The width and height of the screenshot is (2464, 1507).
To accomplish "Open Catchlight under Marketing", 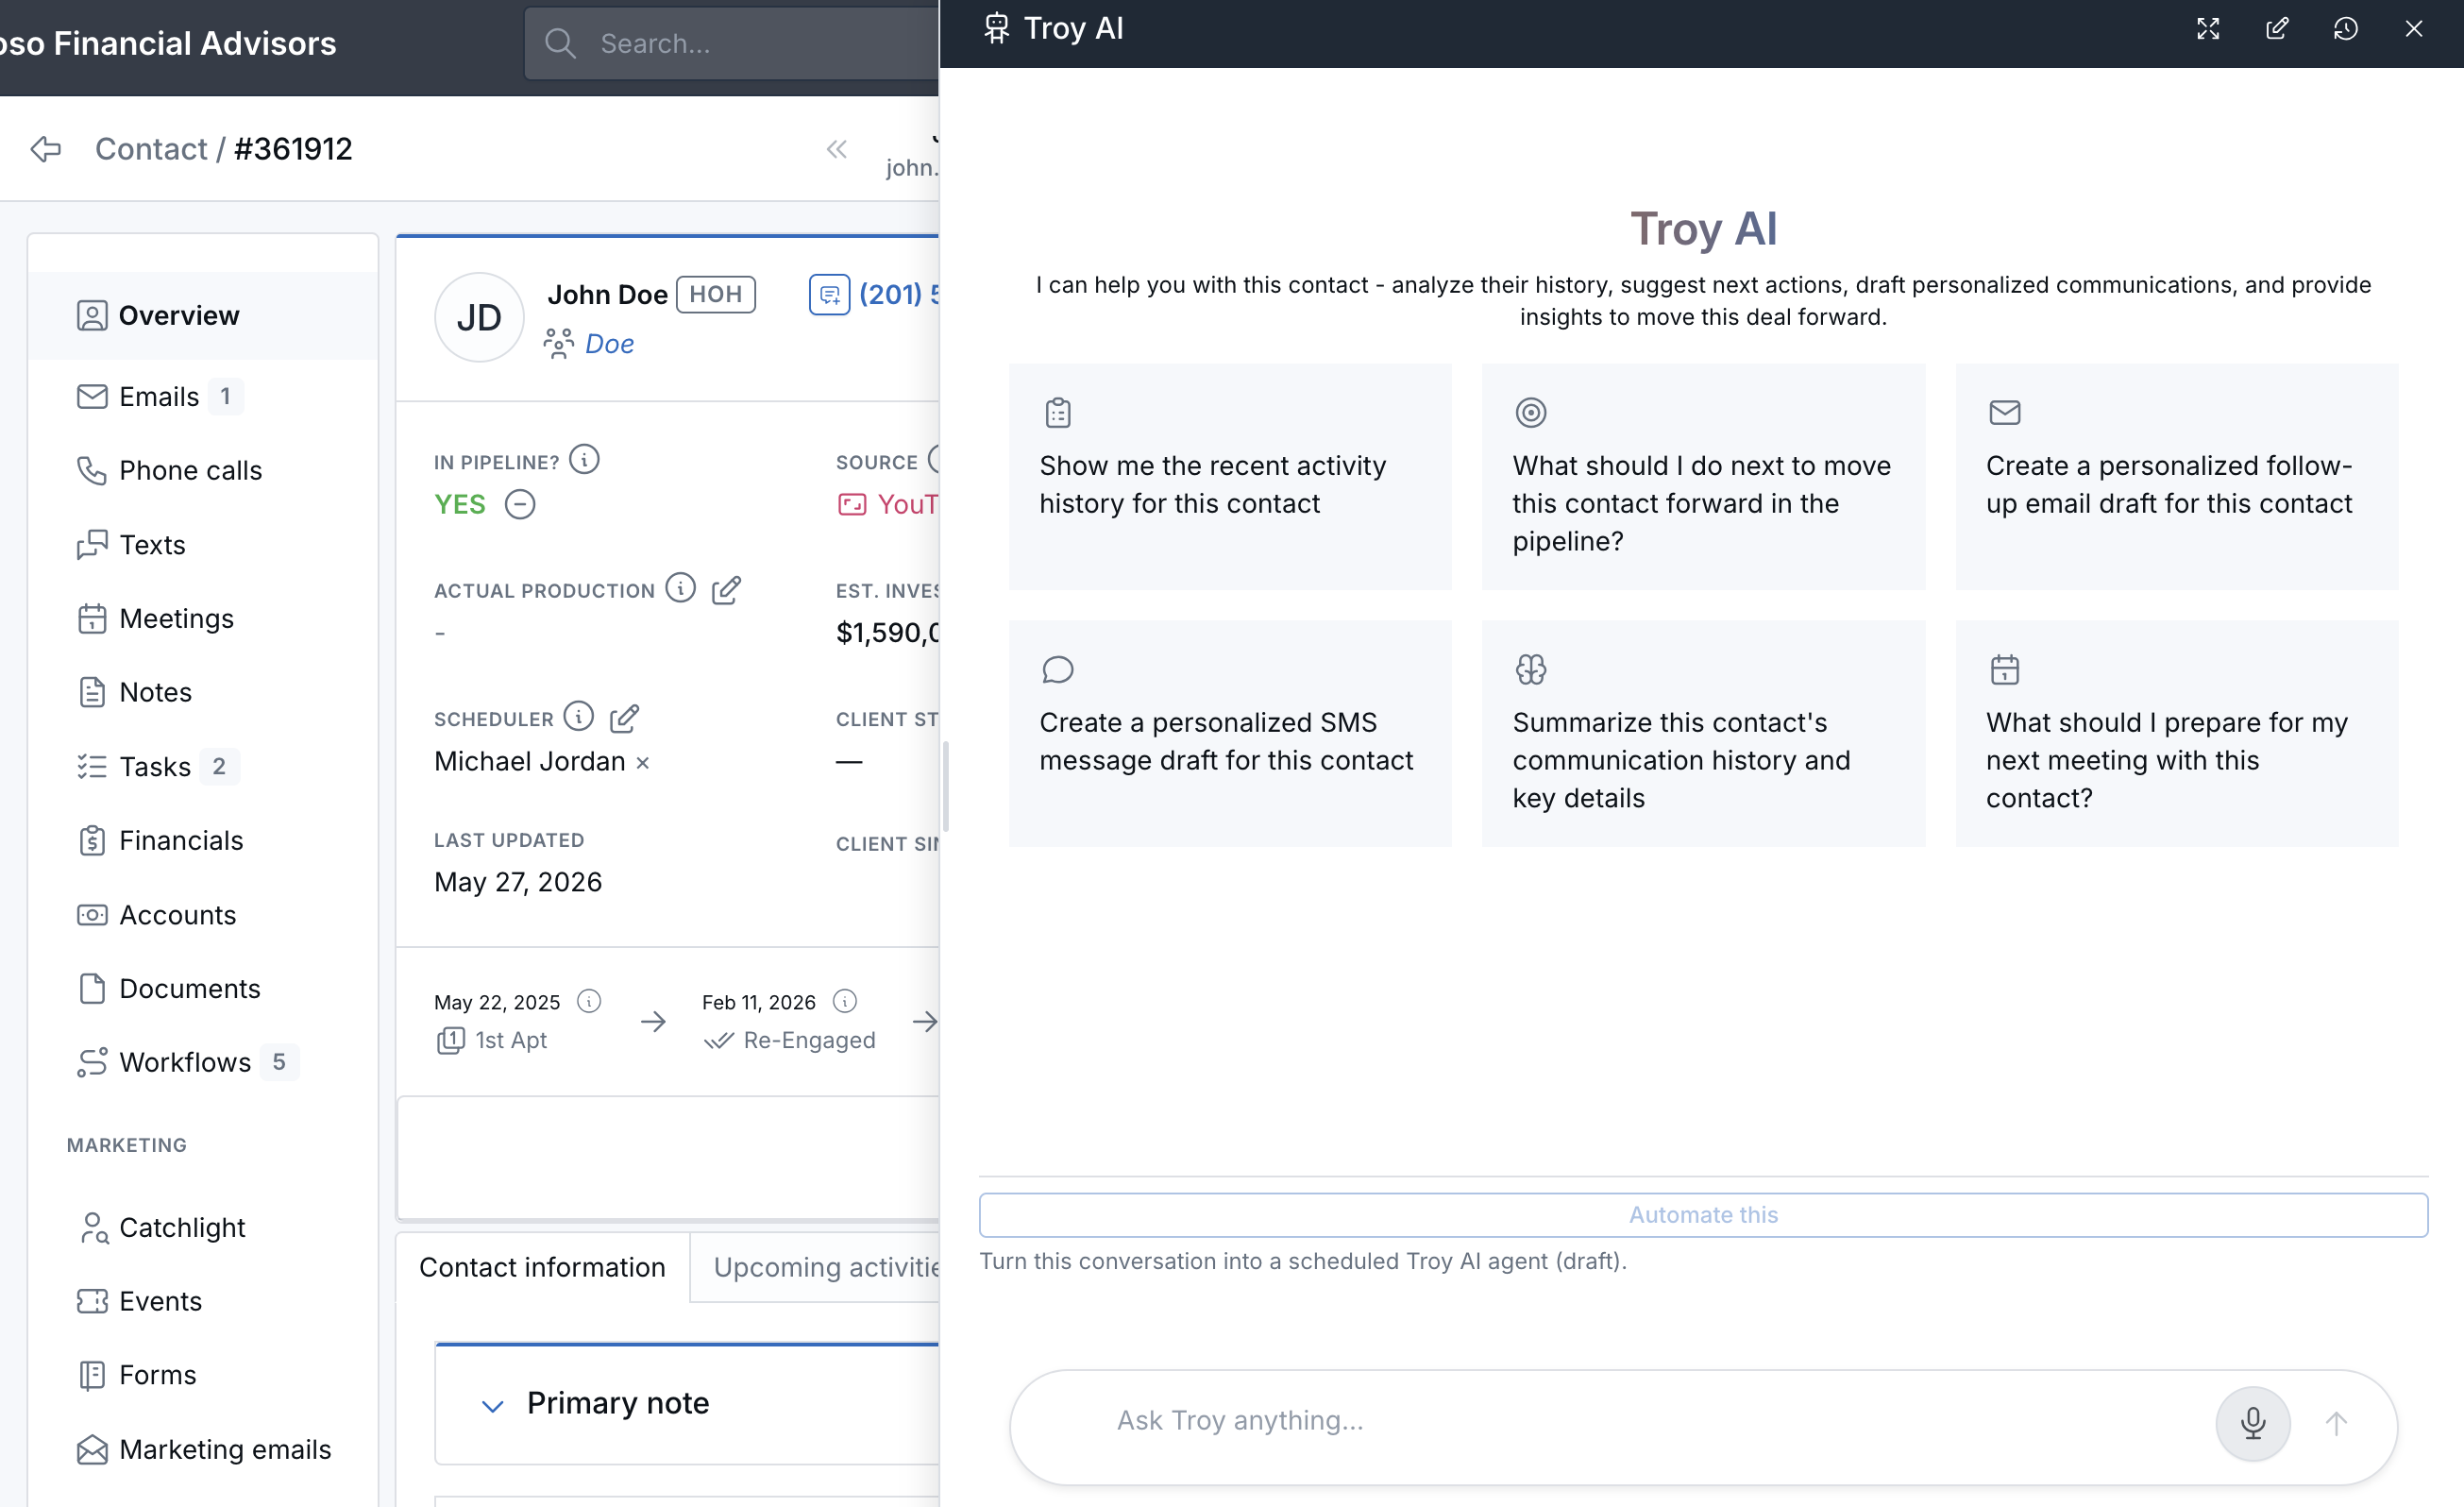I will pyautogui.click(x=203, y=1227).
